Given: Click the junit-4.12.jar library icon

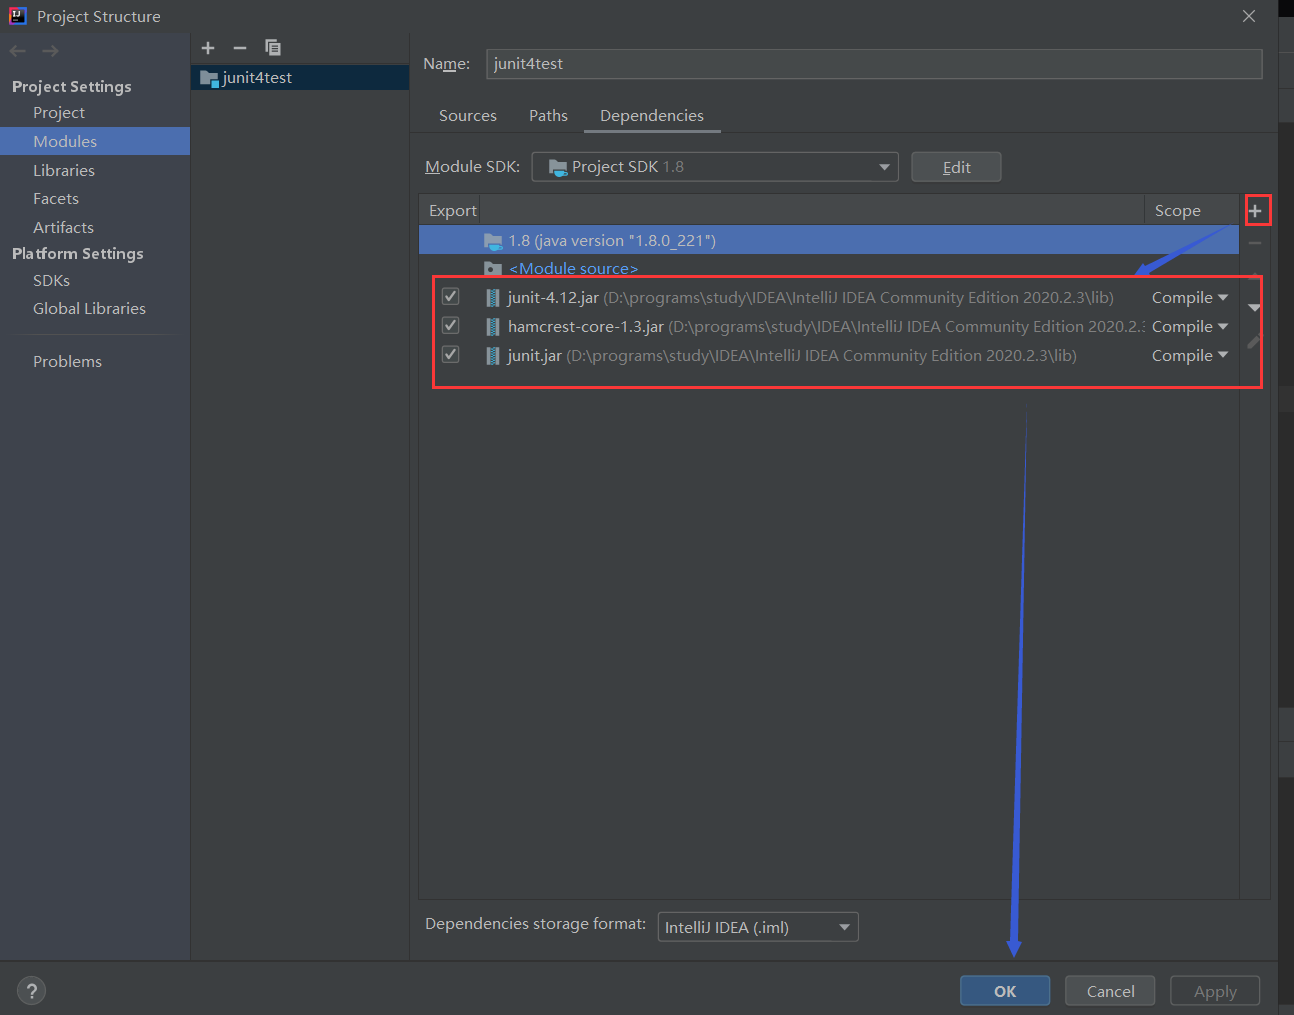Looking at the screenshot, I should pyautogui.click(x=493, y=298).
